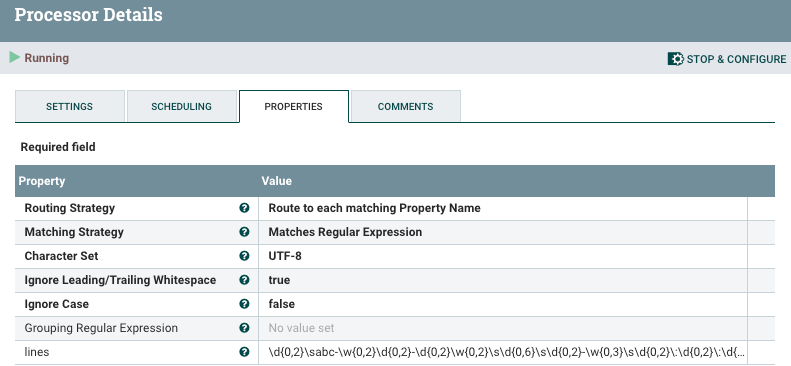The width and height of the screenshot is (791, 366).
Task: Click the help icon beside Character Set
Action: (x=244, y=256)
